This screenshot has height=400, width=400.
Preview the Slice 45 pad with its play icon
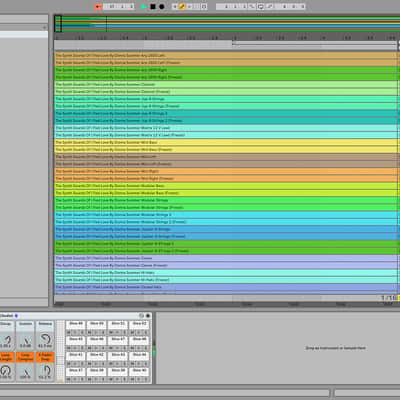click(75, 348)
